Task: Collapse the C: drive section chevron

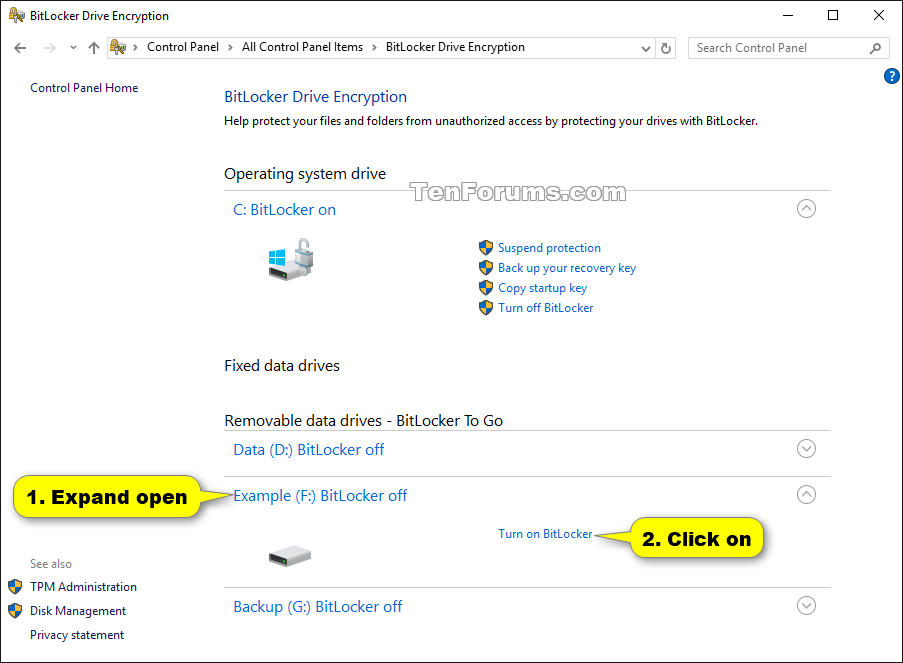Action: pos(806,209)
